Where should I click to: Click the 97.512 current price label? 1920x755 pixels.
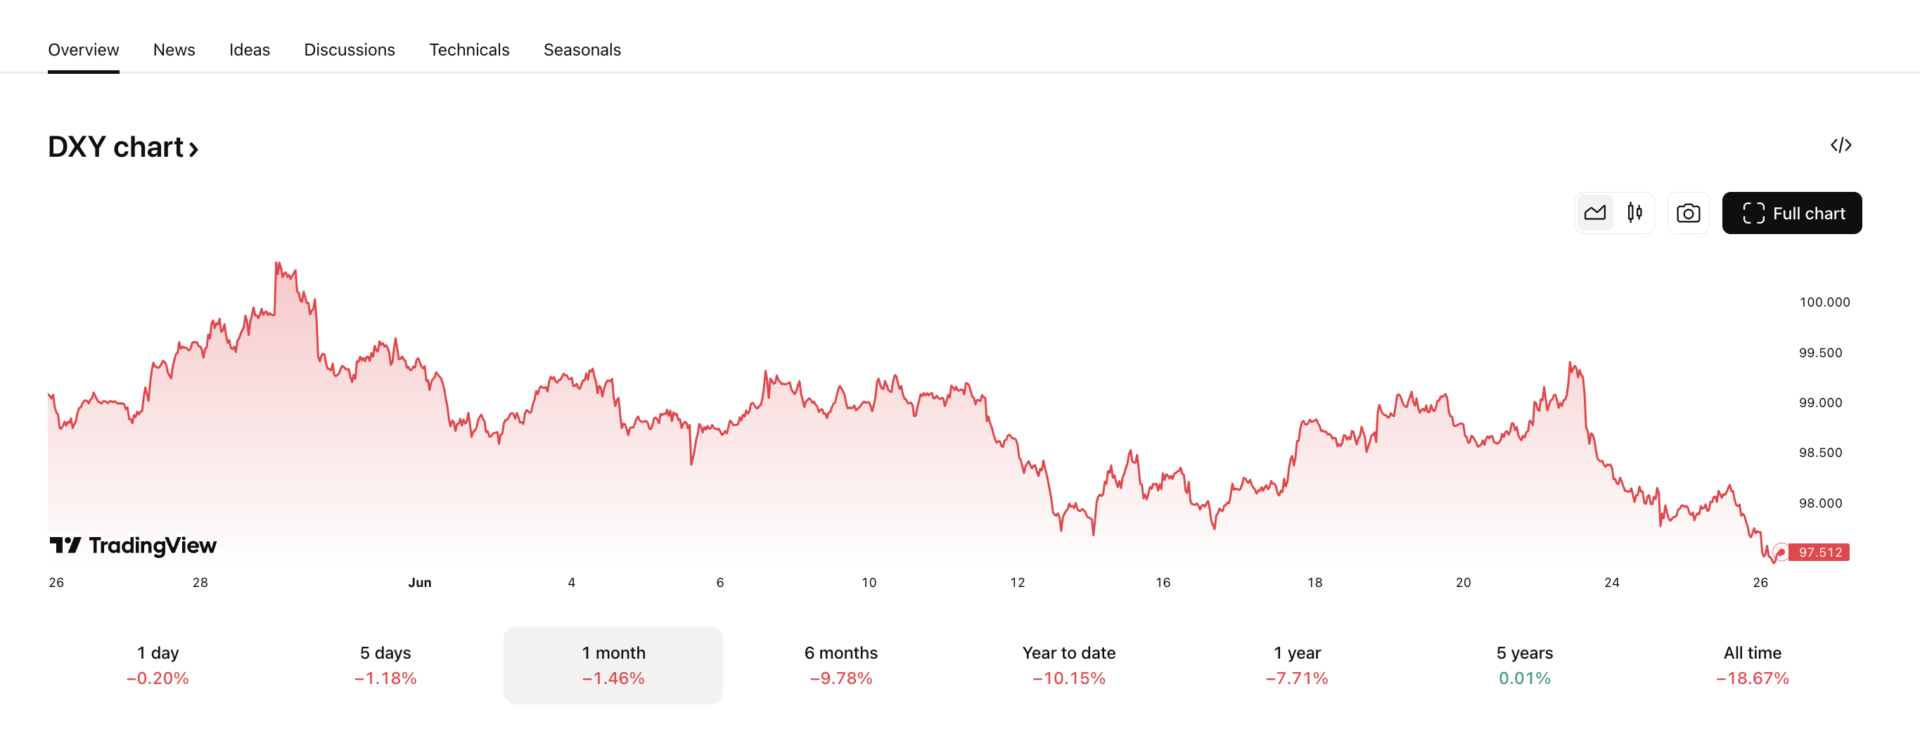click(1820, 552)
